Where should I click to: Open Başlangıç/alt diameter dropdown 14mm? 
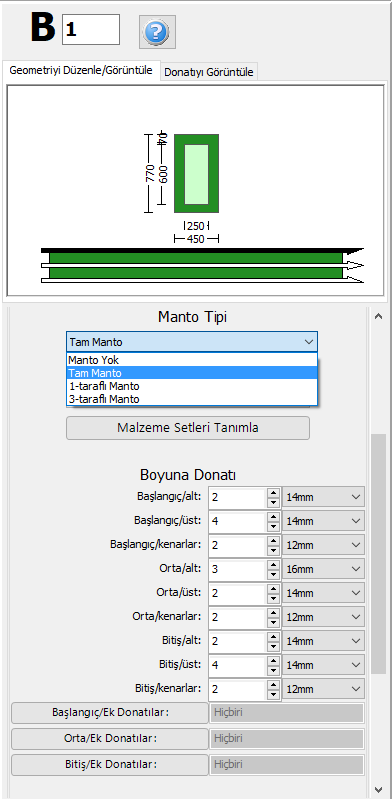323,497
